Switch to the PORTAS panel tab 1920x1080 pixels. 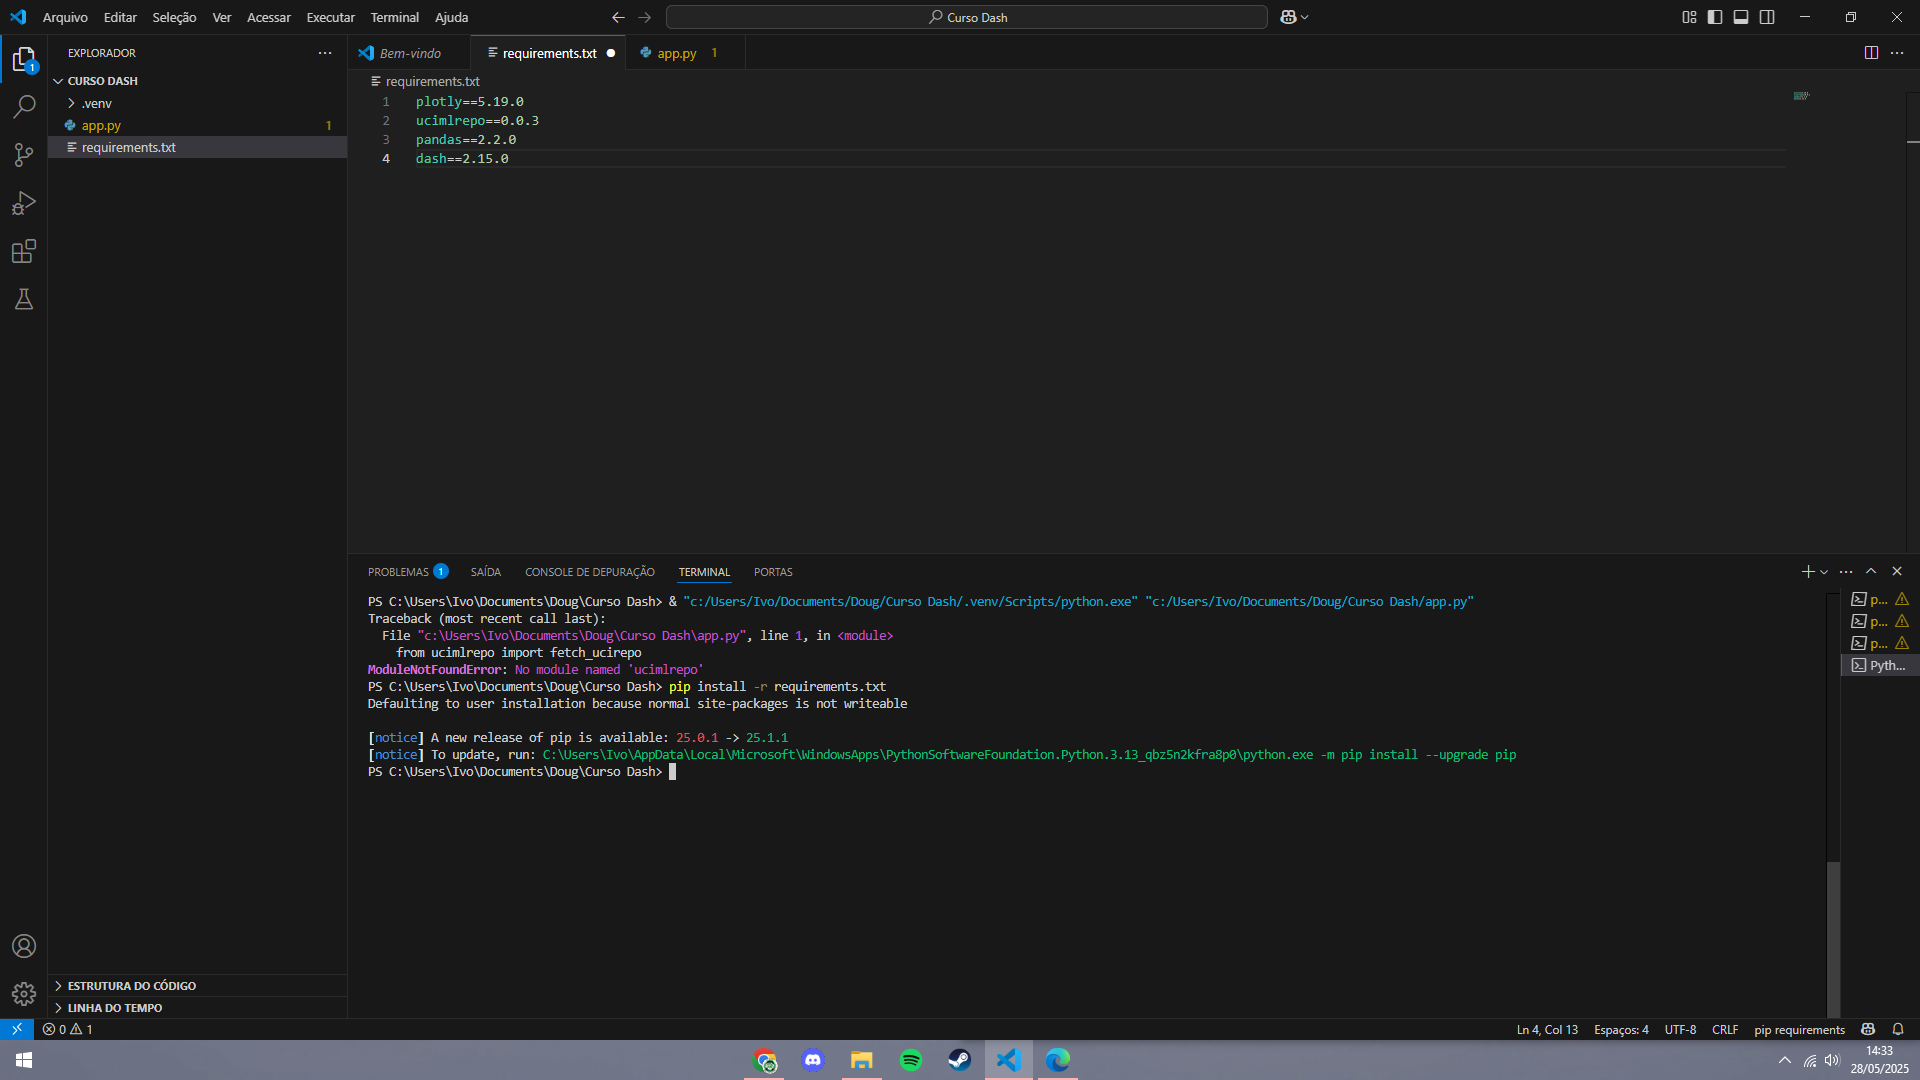click(x=773, y=572)
